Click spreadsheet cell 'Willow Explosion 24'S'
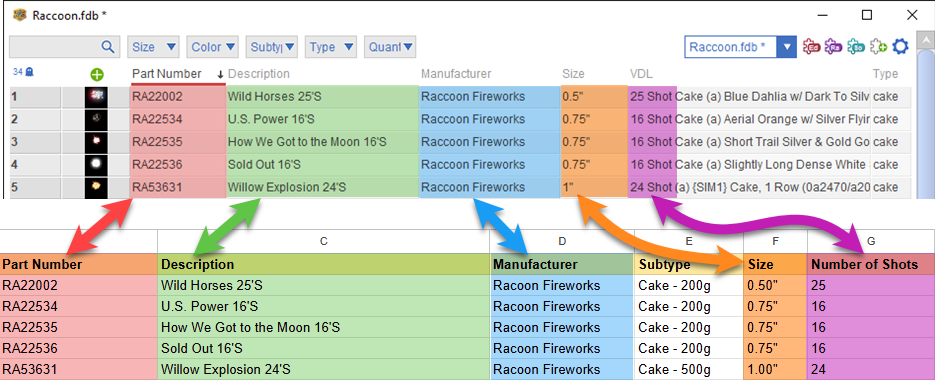 coord(323,369)
